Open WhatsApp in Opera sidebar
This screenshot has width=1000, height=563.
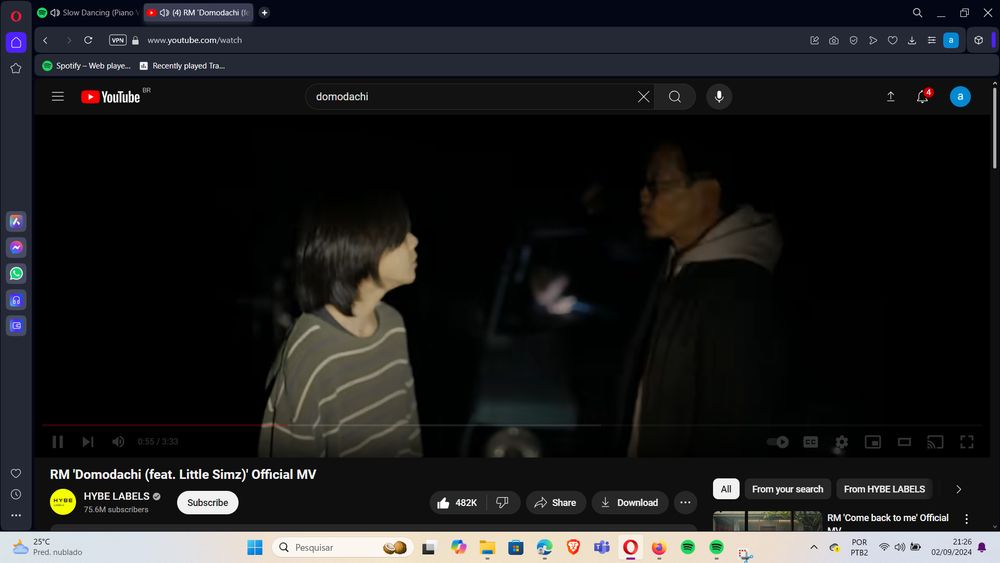pyautogui.click(x=16, y=274)
